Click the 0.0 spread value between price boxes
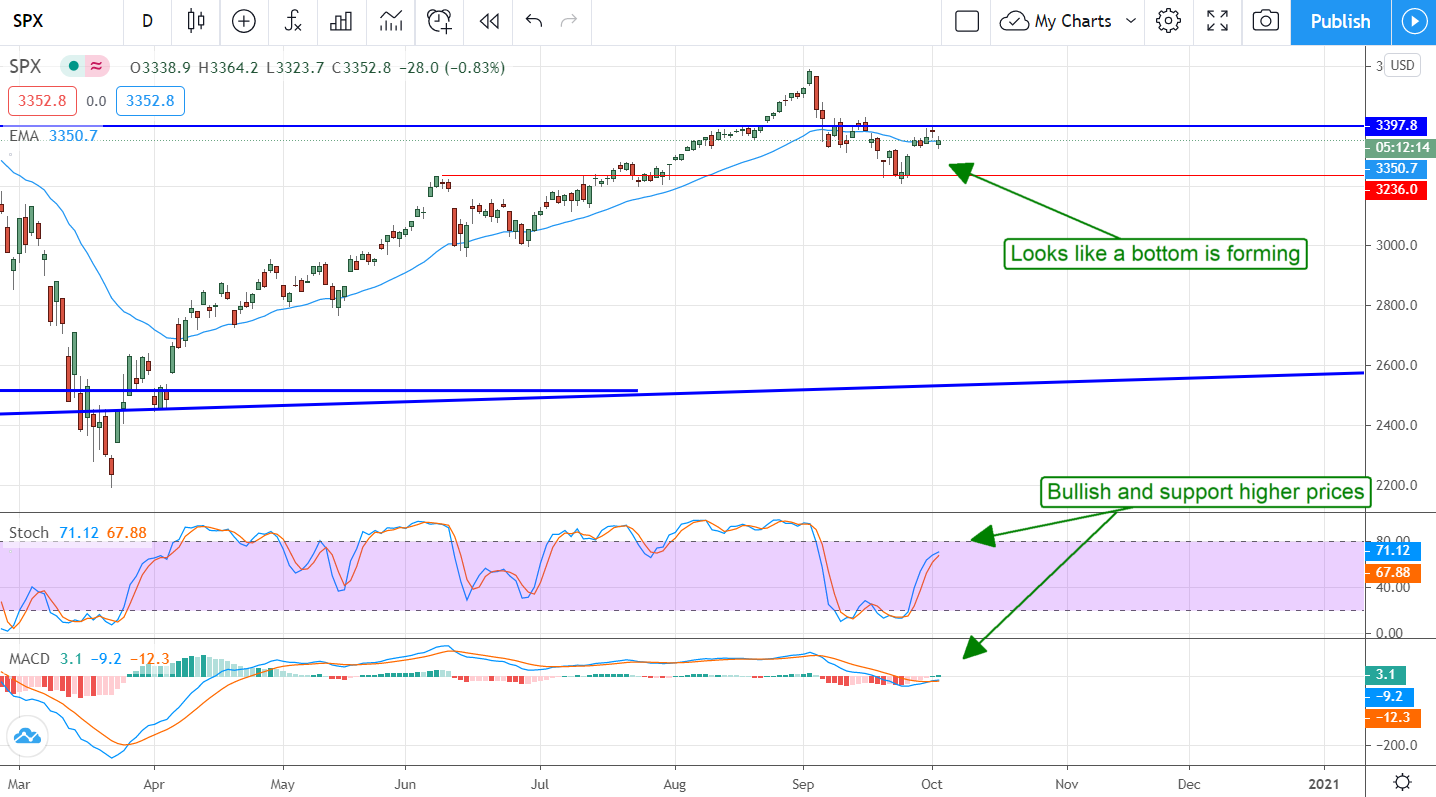Image resolution: width=1436 pixels, height=797 pixels. click(x=95, y=101)
